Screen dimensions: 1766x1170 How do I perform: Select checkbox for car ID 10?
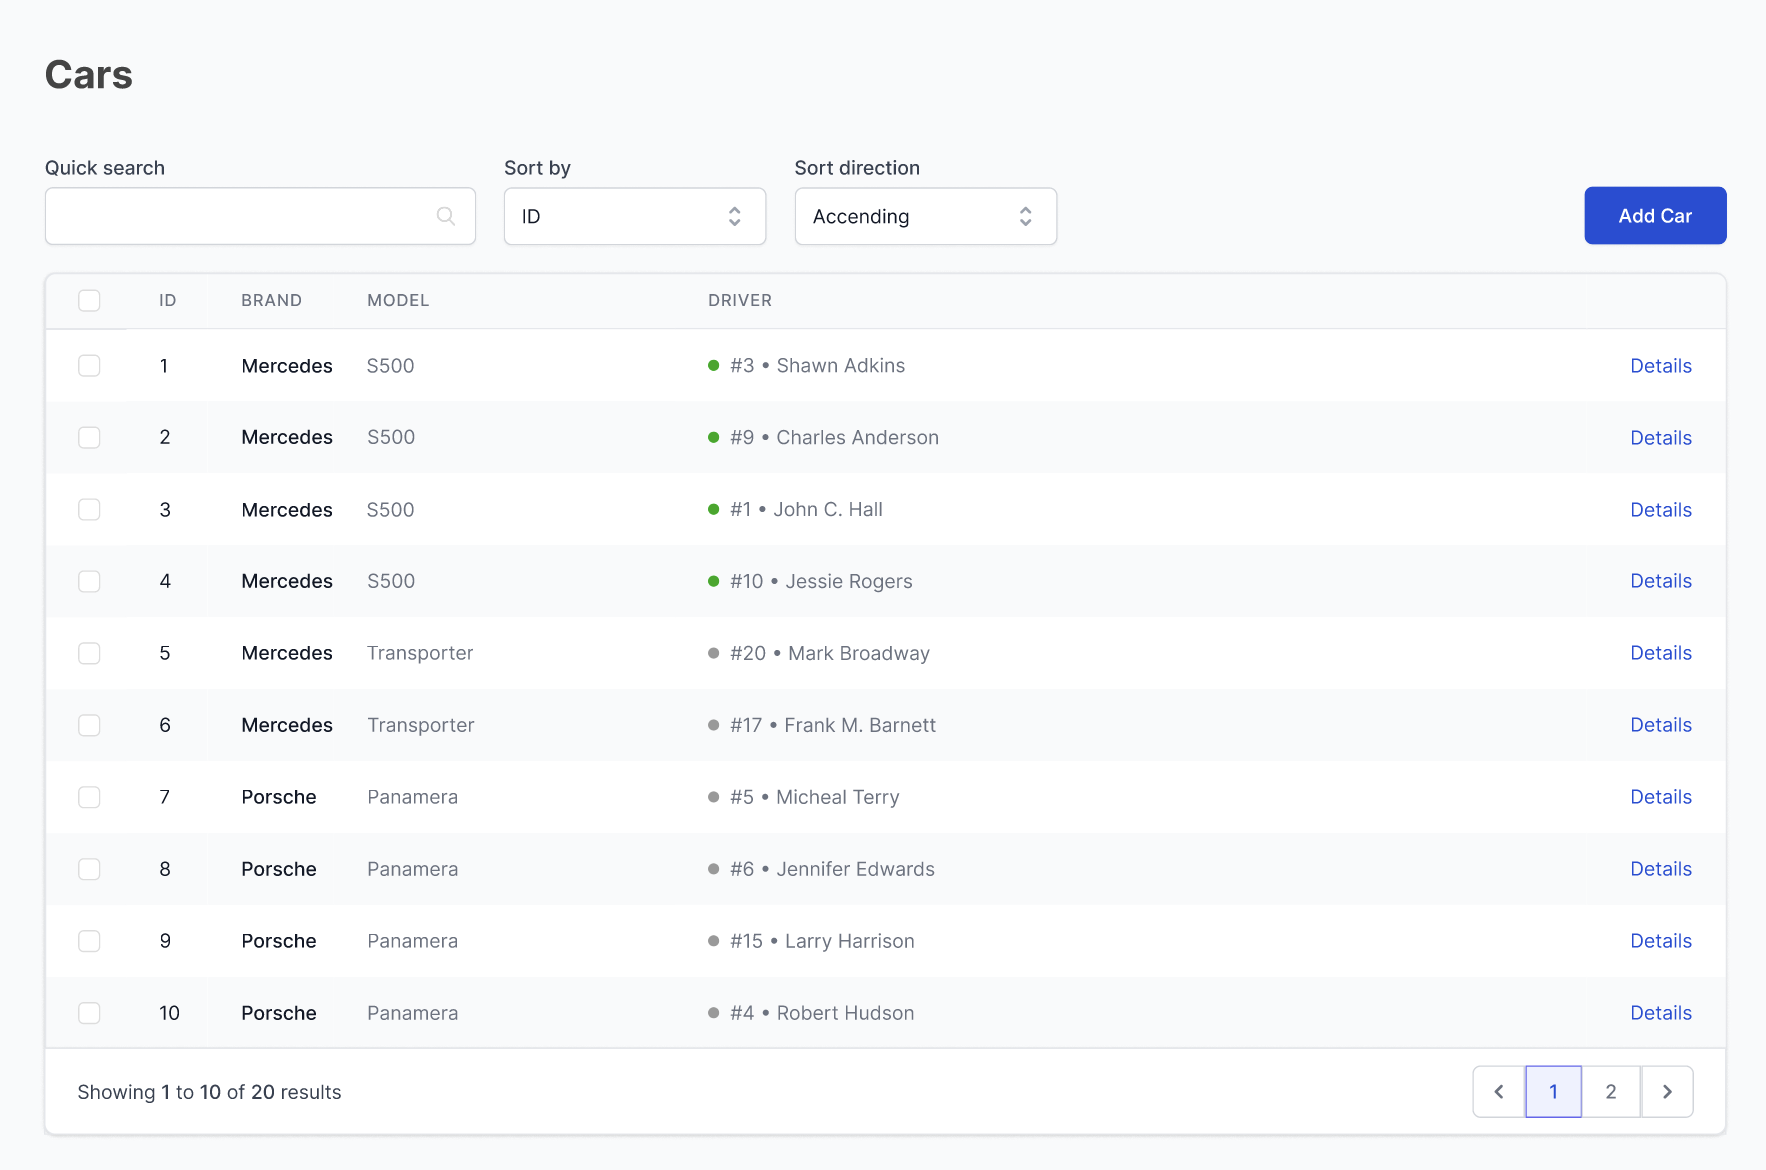[89, 1014]
